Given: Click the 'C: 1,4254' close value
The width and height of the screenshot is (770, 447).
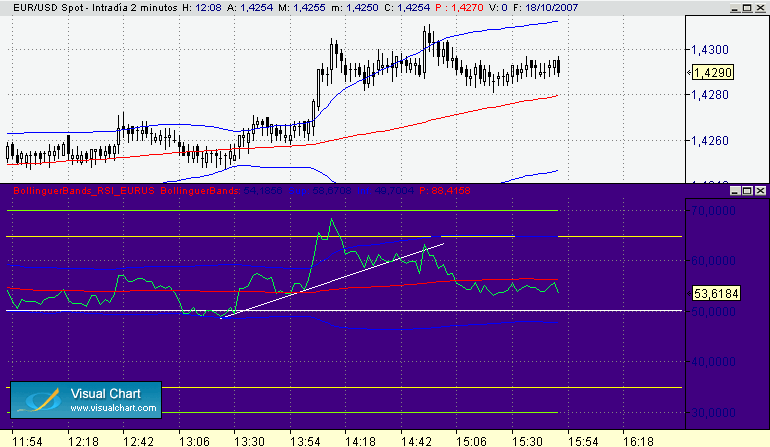Looking at the screenshot, I should tap(407, 8).
